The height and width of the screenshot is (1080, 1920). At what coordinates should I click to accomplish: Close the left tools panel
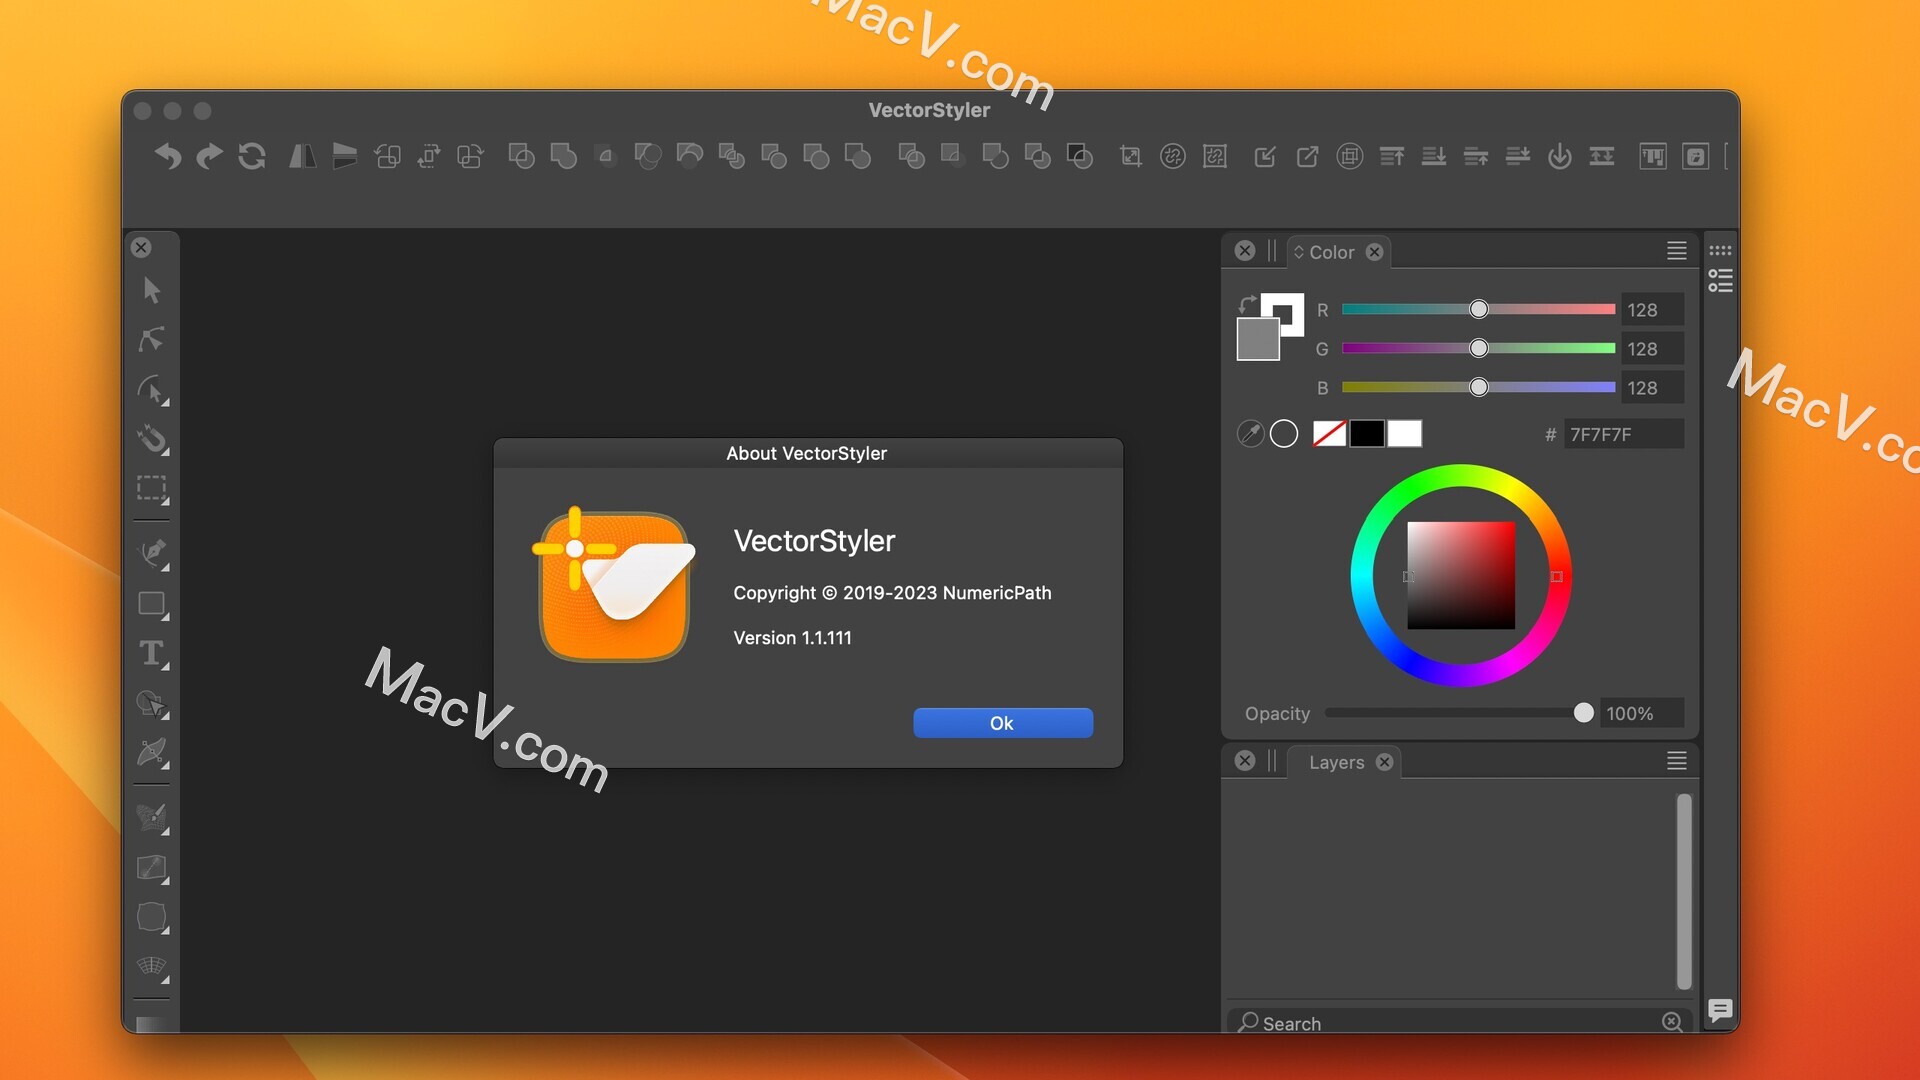[141, 247]
